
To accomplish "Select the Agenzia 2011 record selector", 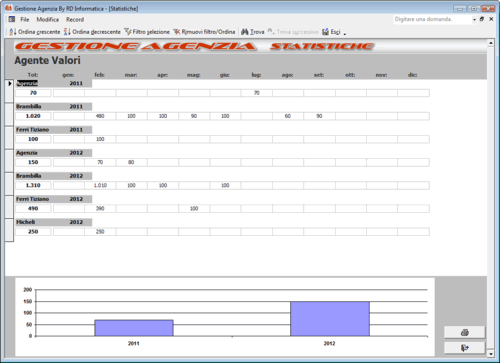I will (9, 90).
